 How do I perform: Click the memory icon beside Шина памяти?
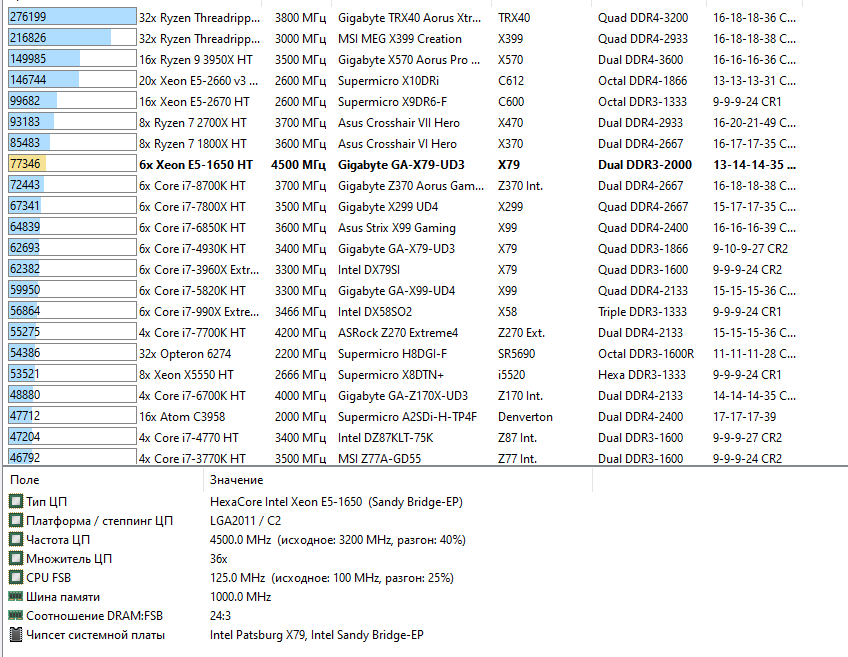point(16,596)
